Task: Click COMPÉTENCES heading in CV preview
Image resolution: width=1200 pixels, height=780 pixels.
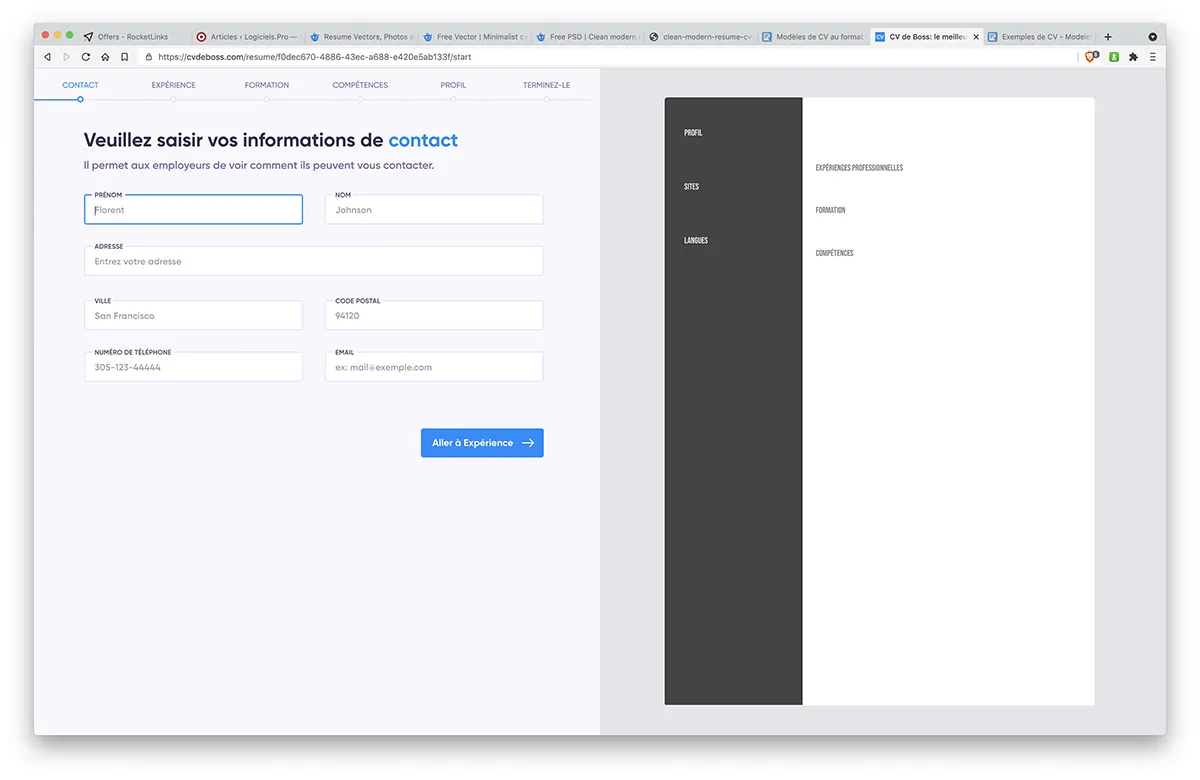Action: (835, 253)
